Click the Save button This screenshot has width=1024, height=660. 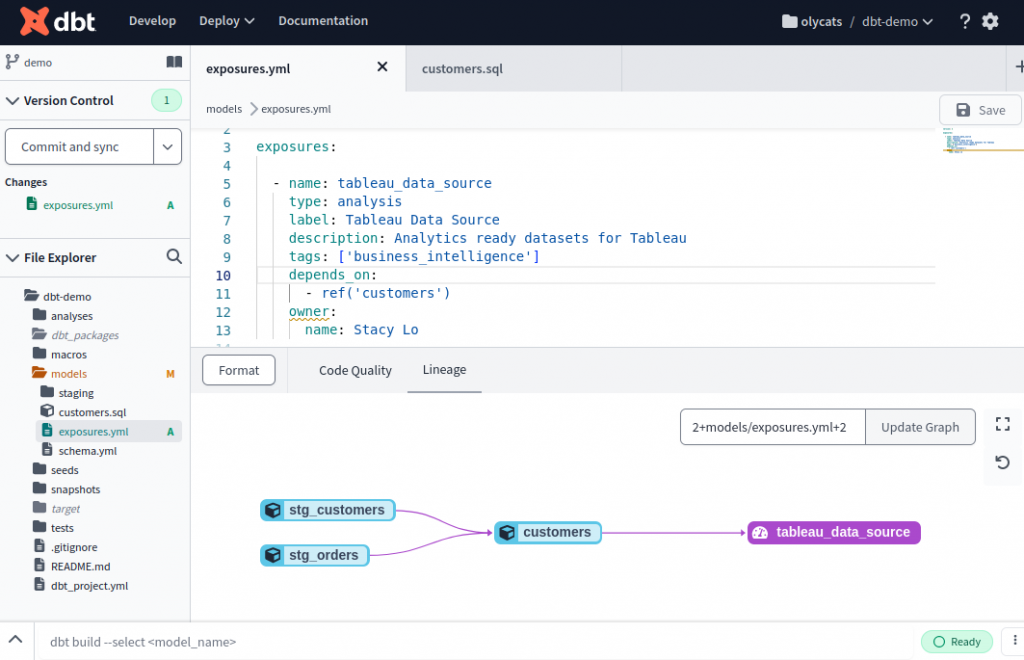click(980, 110)
